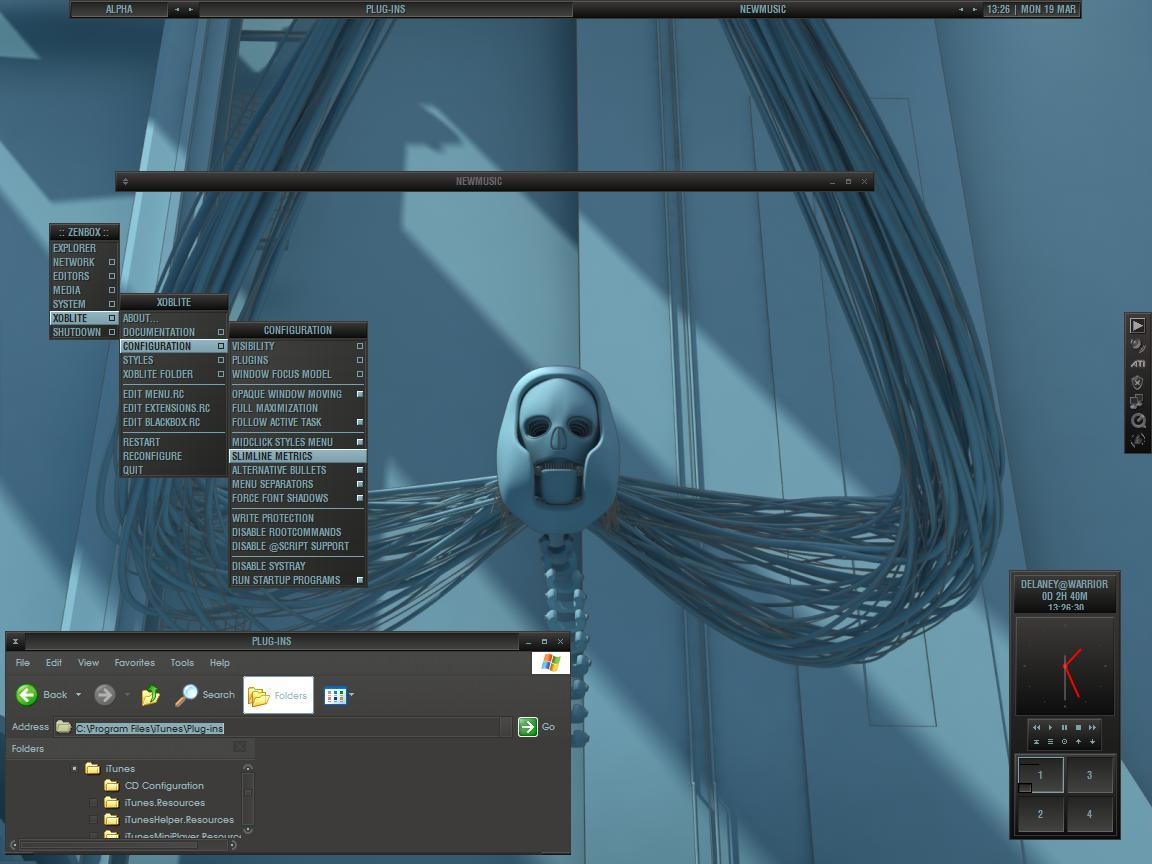The height and width of the screenshot is (864, 1152).
Task: Switch to workspace 3 in pager
Action: (1089, 774)
